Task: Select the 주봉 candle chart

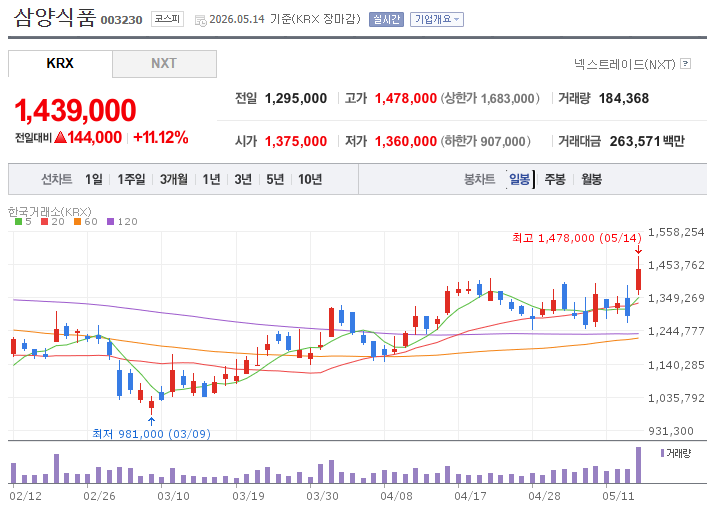Action: coord(555,179)
